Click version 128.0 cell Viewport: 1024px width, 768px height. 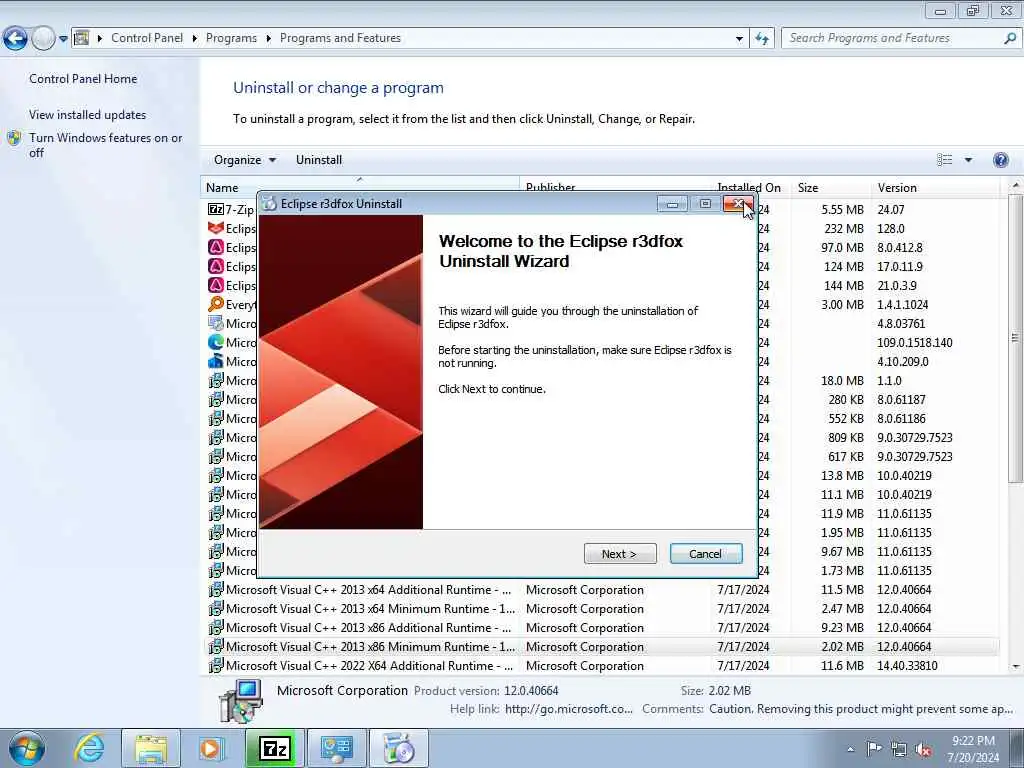(x=891, y=229)
